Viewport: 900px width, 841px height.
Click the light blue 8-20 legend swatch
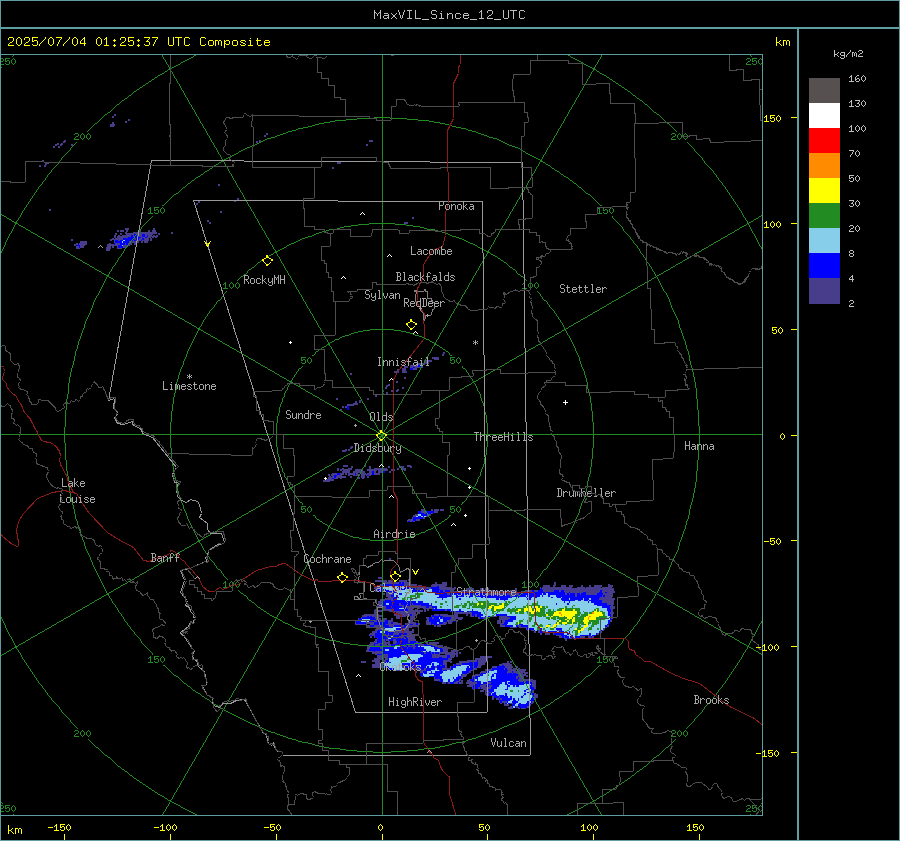point(824,241)
